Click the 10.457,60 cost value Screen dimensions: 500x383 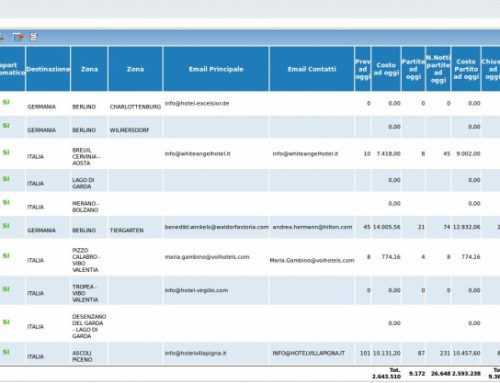pos(467,353)
